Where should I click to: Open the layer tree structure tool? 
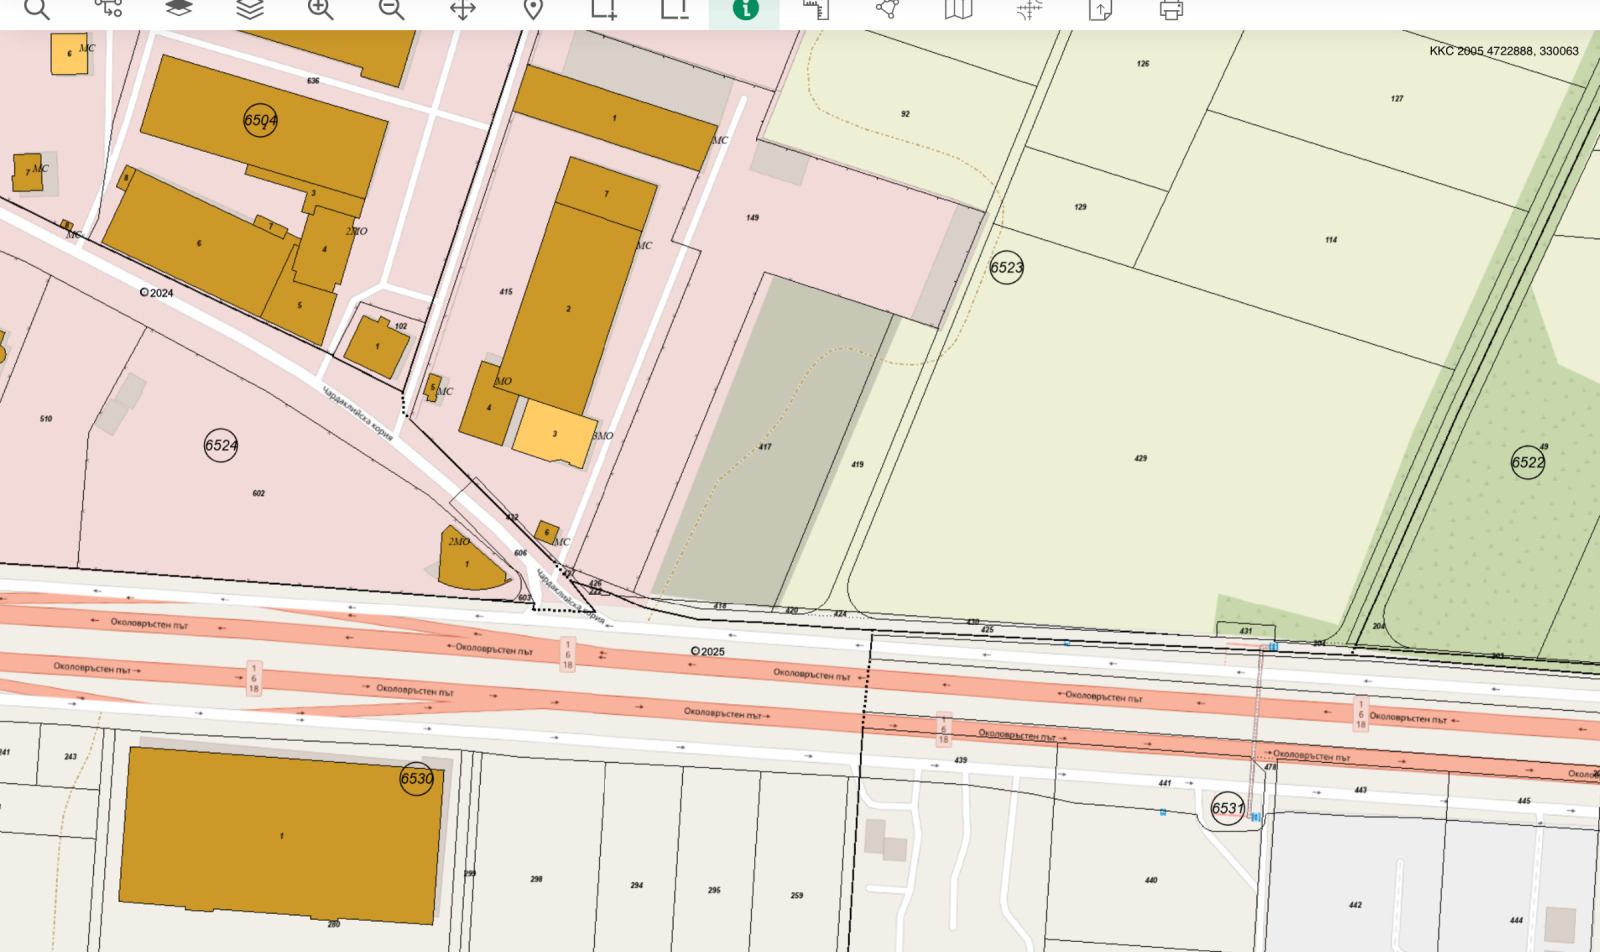(108, 9)
